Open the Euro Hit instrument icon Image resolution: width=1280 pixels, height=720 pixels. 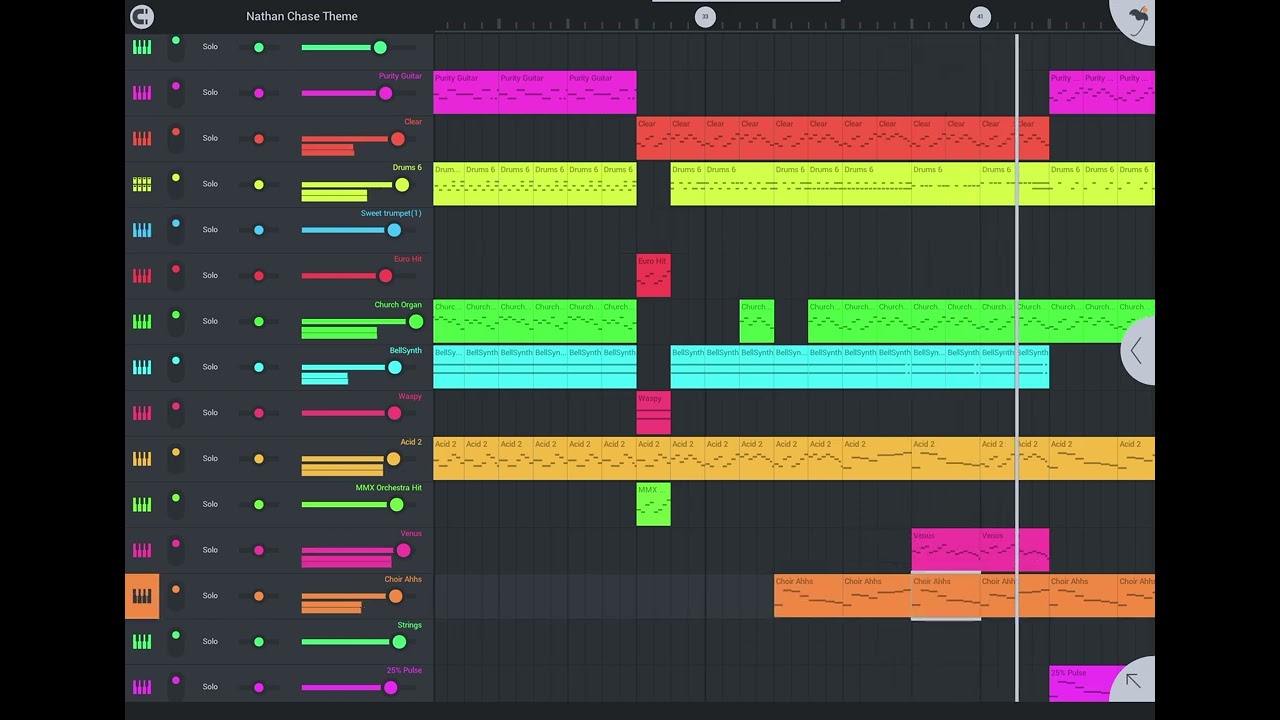coord(142,276)
